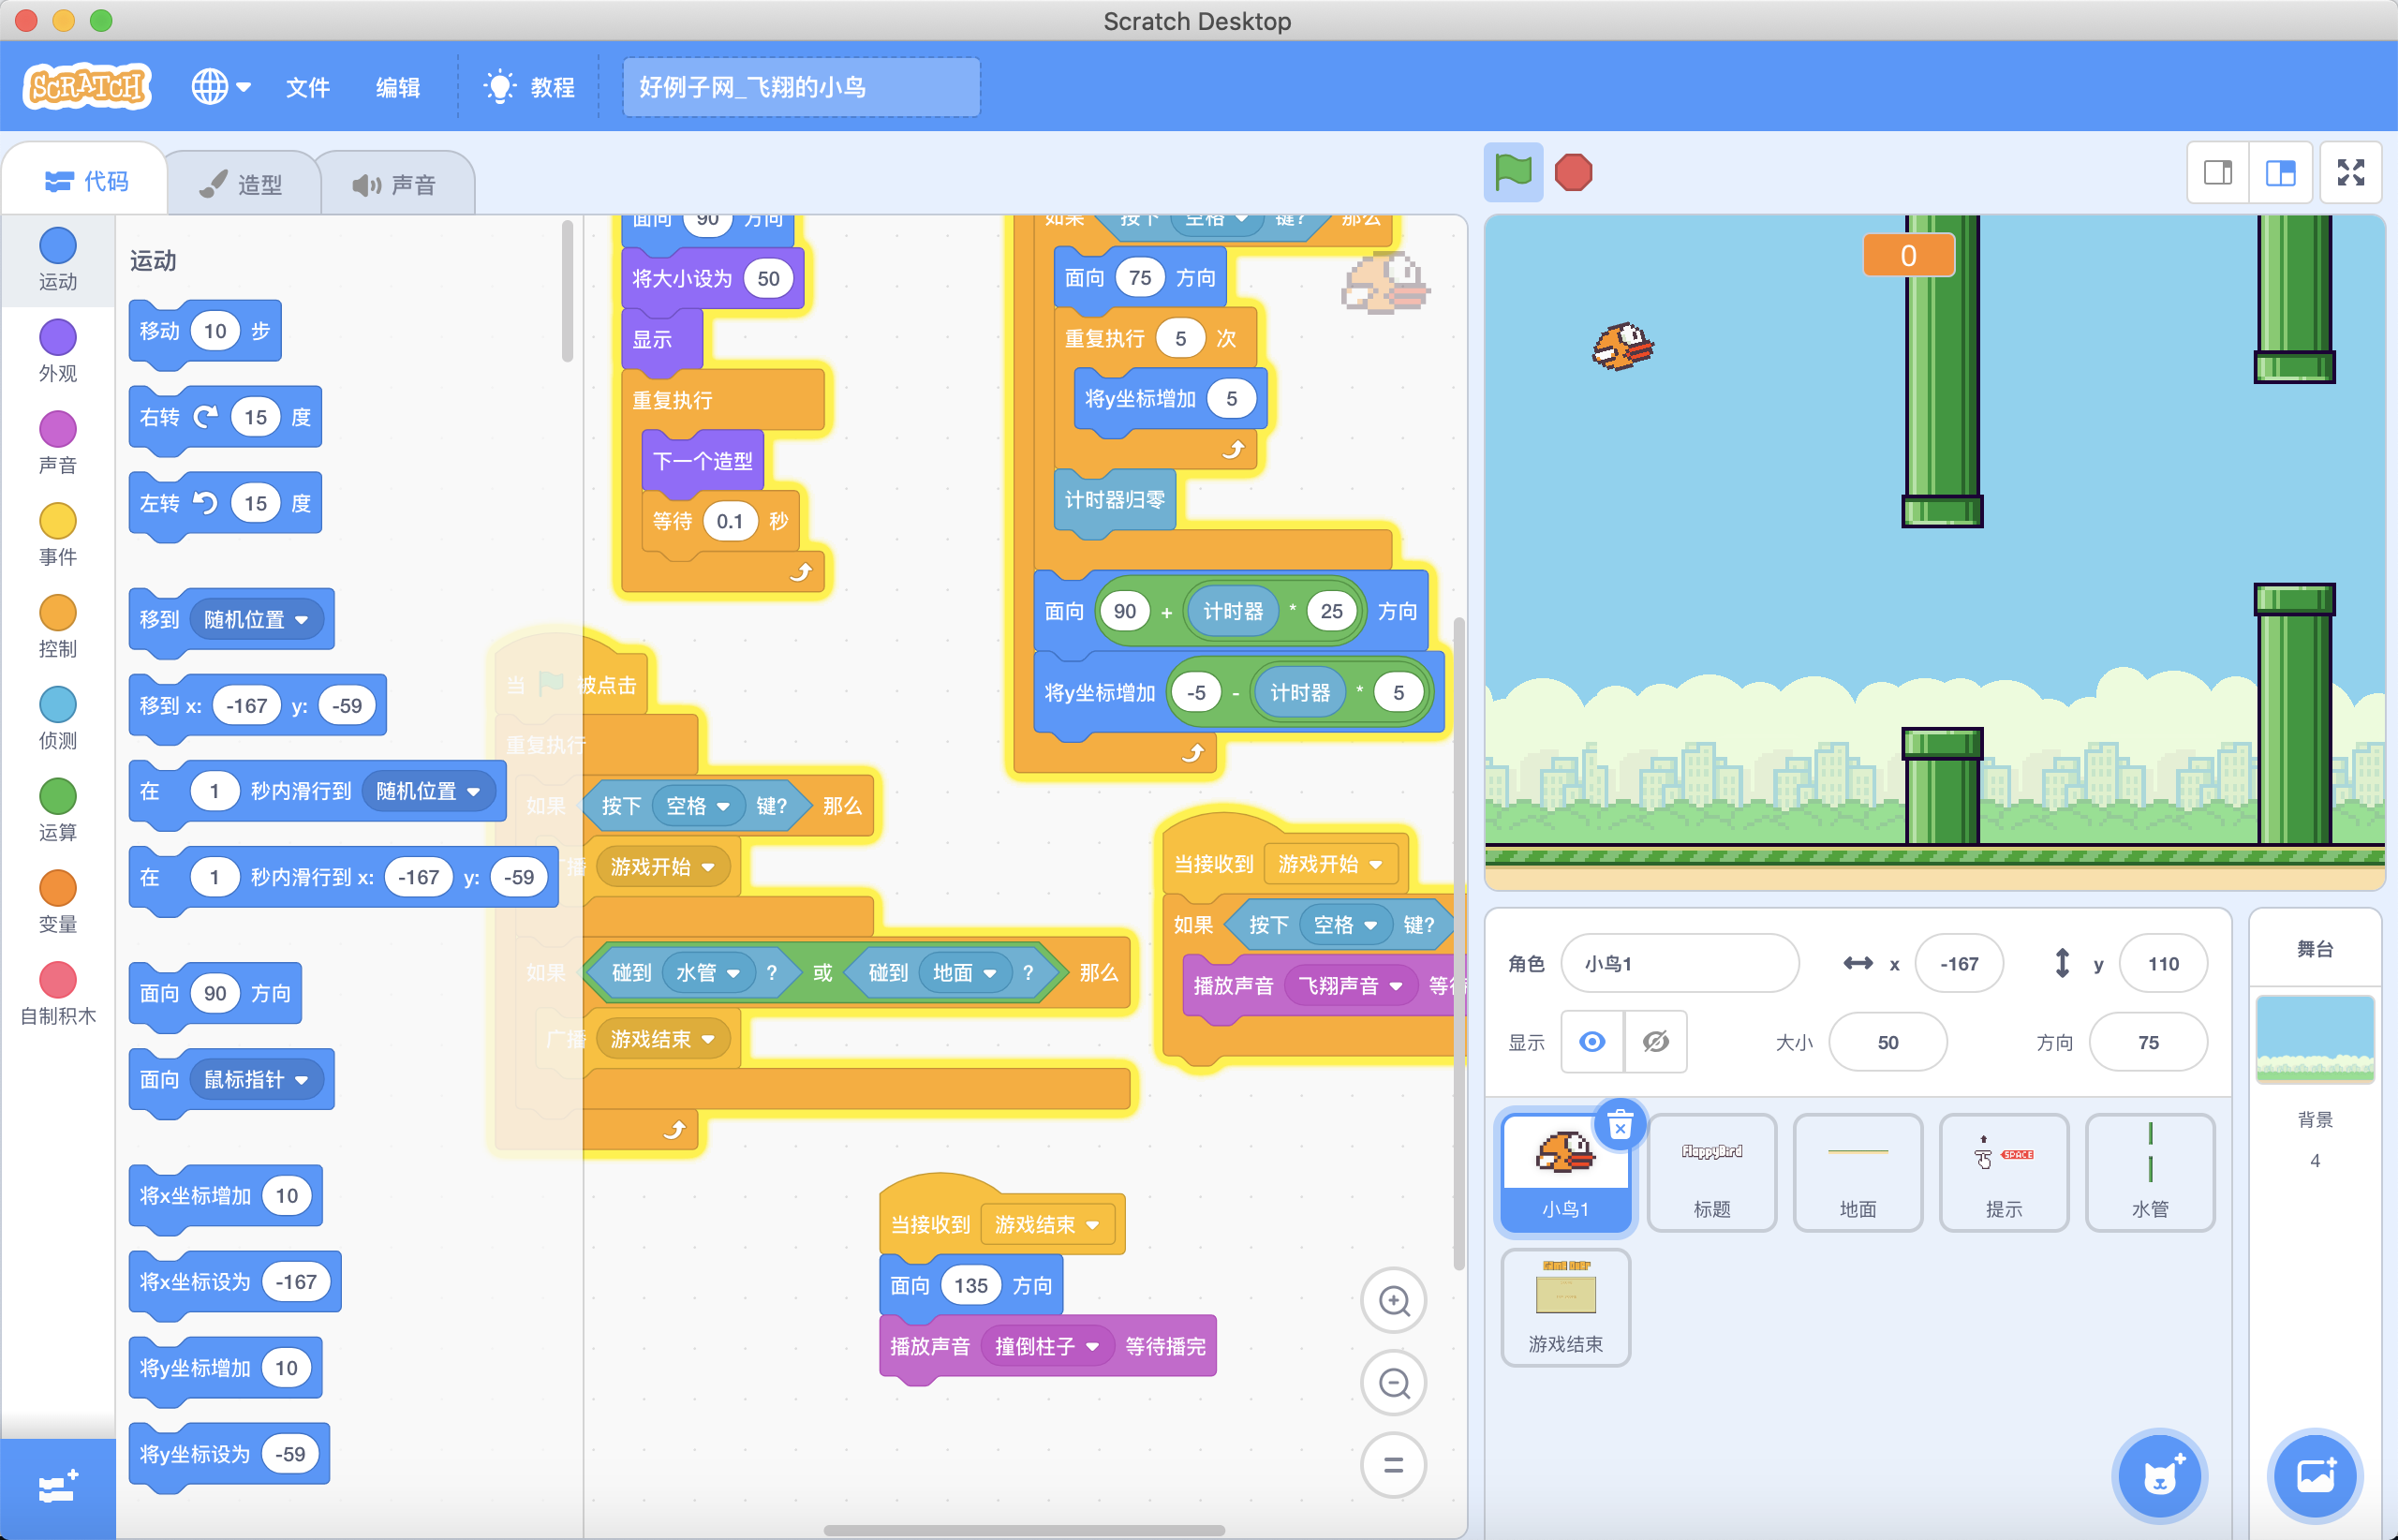Open the 编辑 menu
Screen dimensions: 2398x1540
[397, 87]
